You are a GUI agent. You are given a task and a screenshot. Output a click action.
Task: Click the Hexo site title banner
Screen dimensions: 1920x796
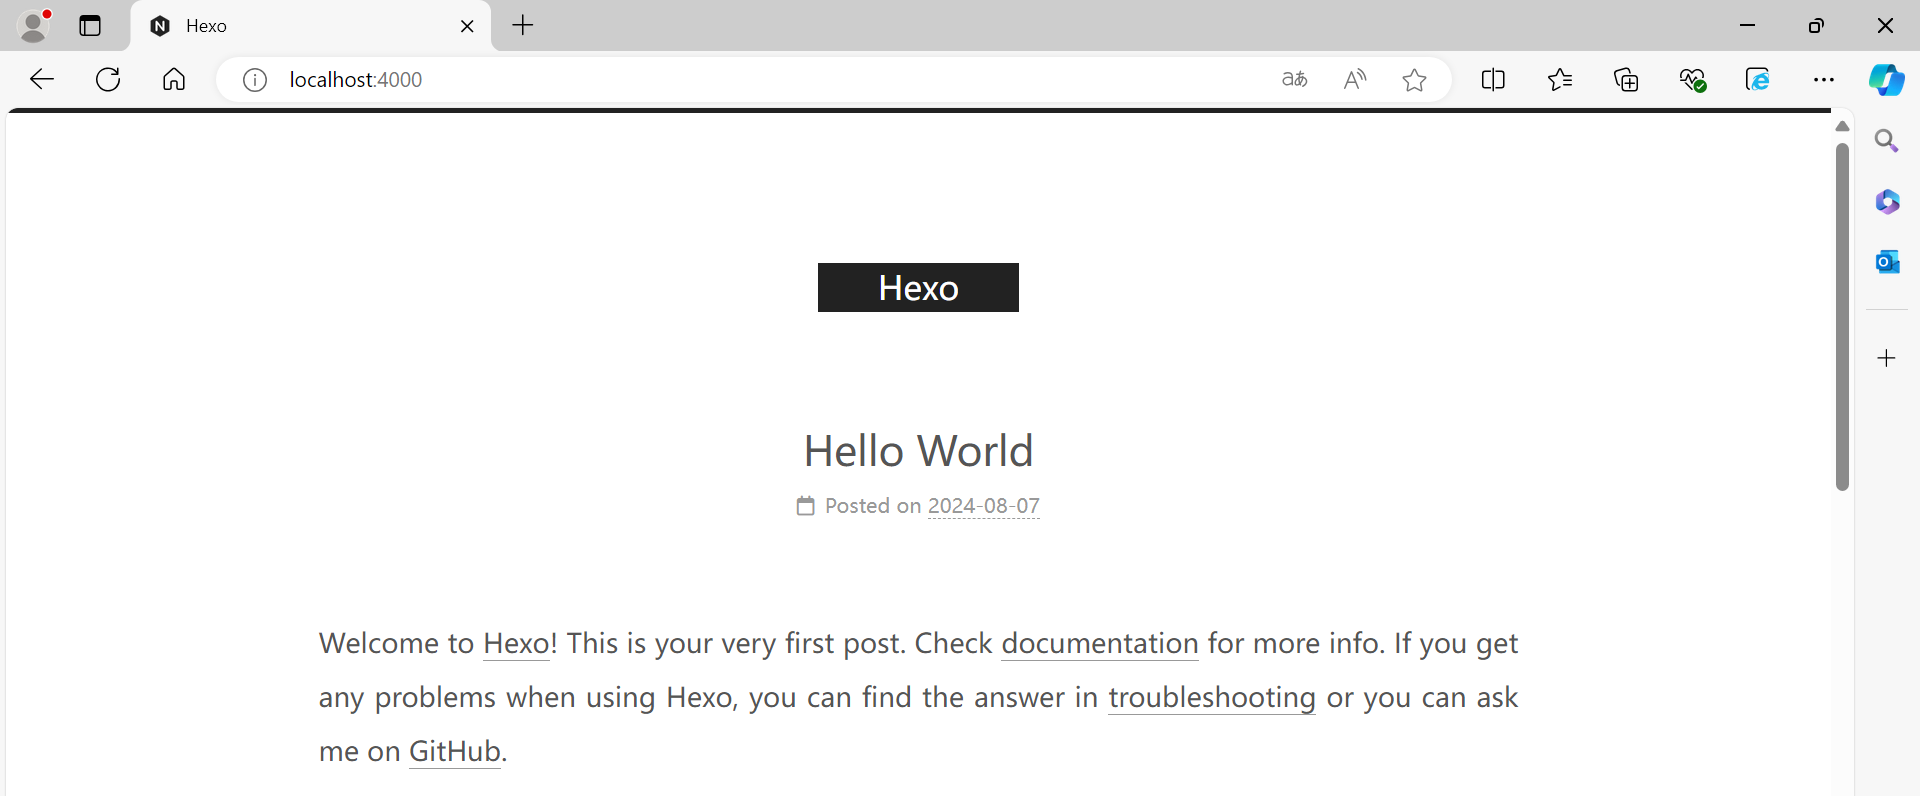918,288
